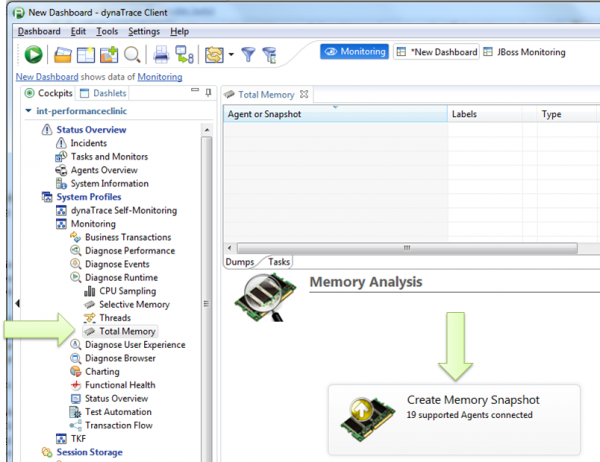Screen dimensions: 600x462
Task: Open the Tools menu
Action: [107, 31]
